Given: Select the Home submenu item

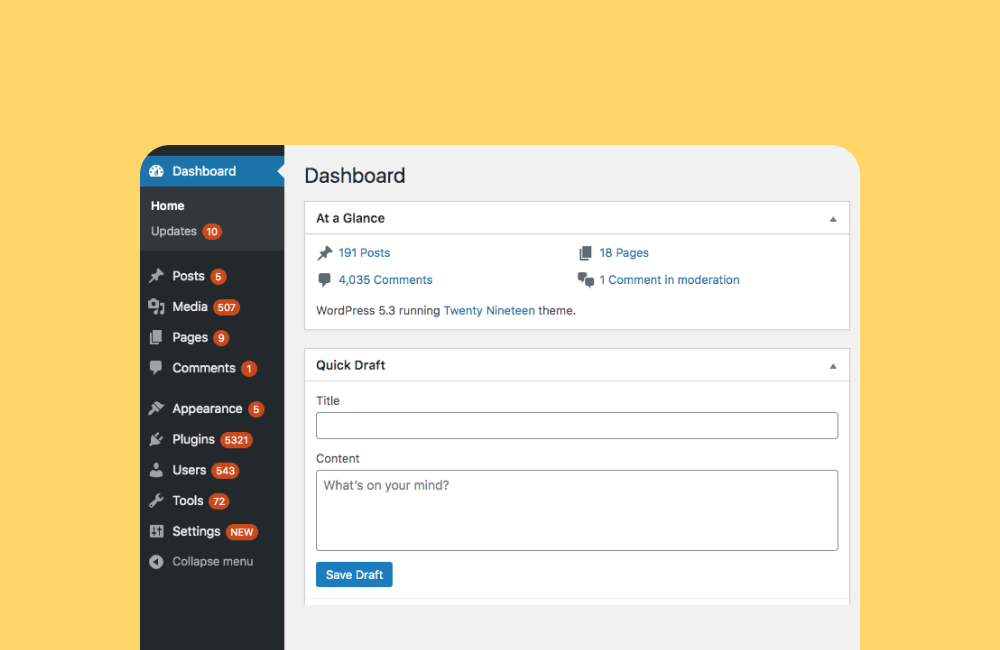Looking at the screenshot, I should pyautogui.click(x=168, y=206).
